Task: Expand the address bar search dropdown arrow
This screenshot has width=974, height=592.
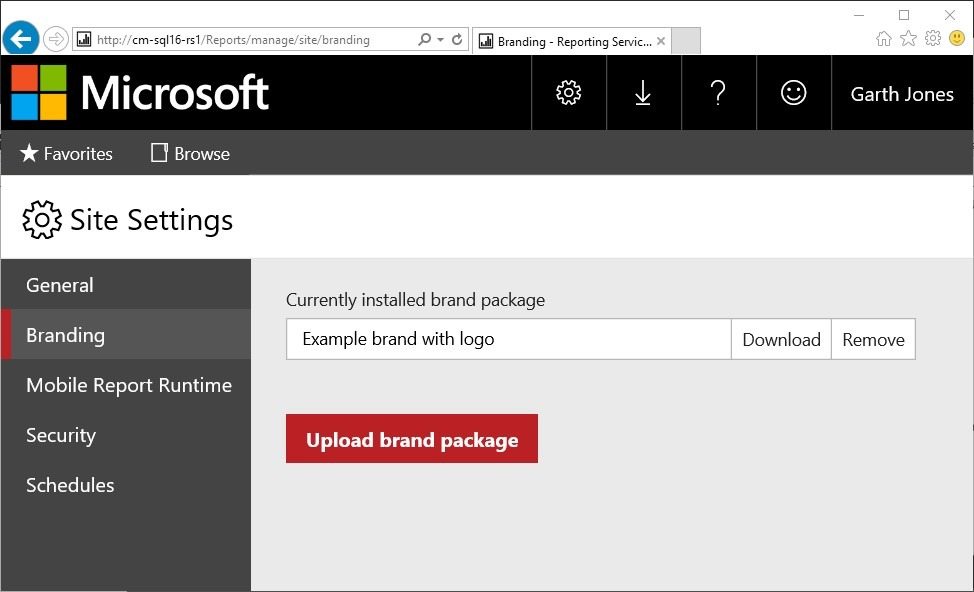Action: pyautogui.click(x=440, y=39)
